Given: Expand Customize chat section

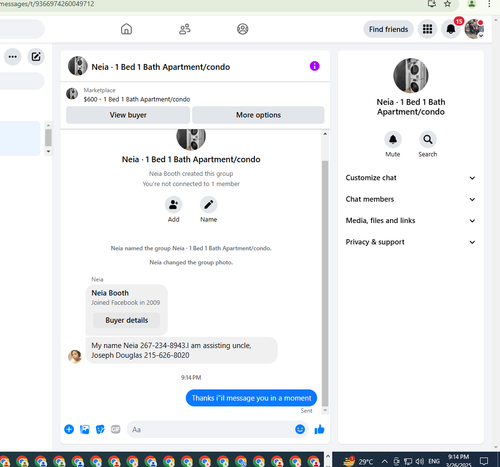Looking at the screenshot, I should click(x=410, y=178).
